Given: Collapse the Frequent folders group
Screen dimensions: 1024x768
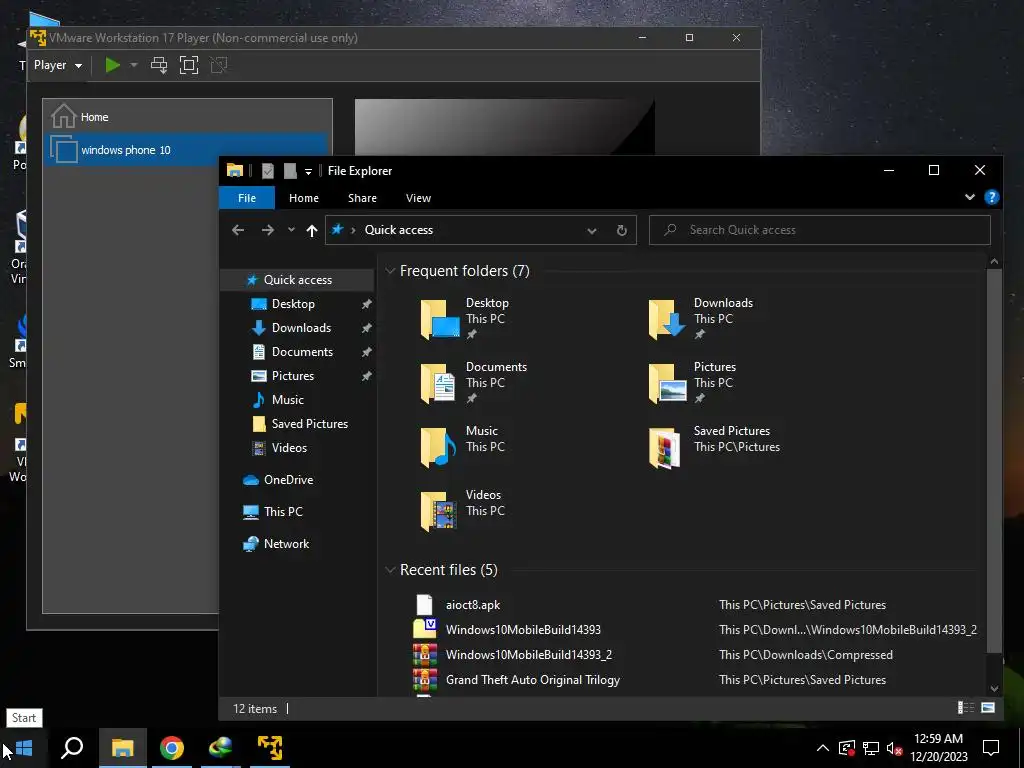Looking at the screenshot, I should [390, 270].
